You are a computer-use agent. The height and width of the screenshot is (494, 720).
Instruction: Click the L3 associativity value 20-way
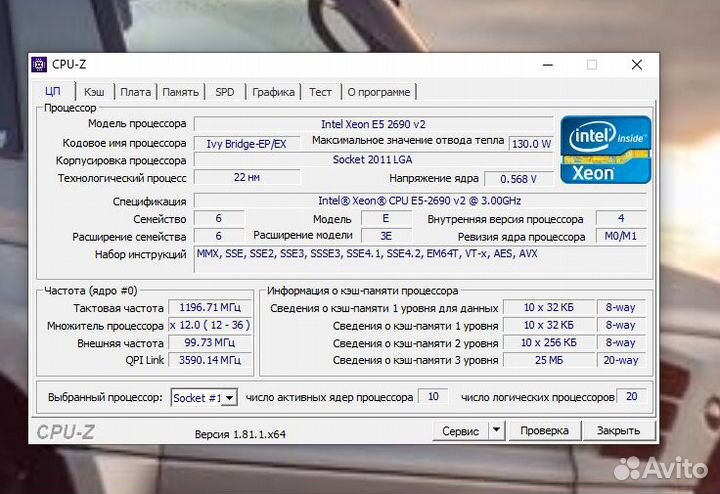pos(620,360)
